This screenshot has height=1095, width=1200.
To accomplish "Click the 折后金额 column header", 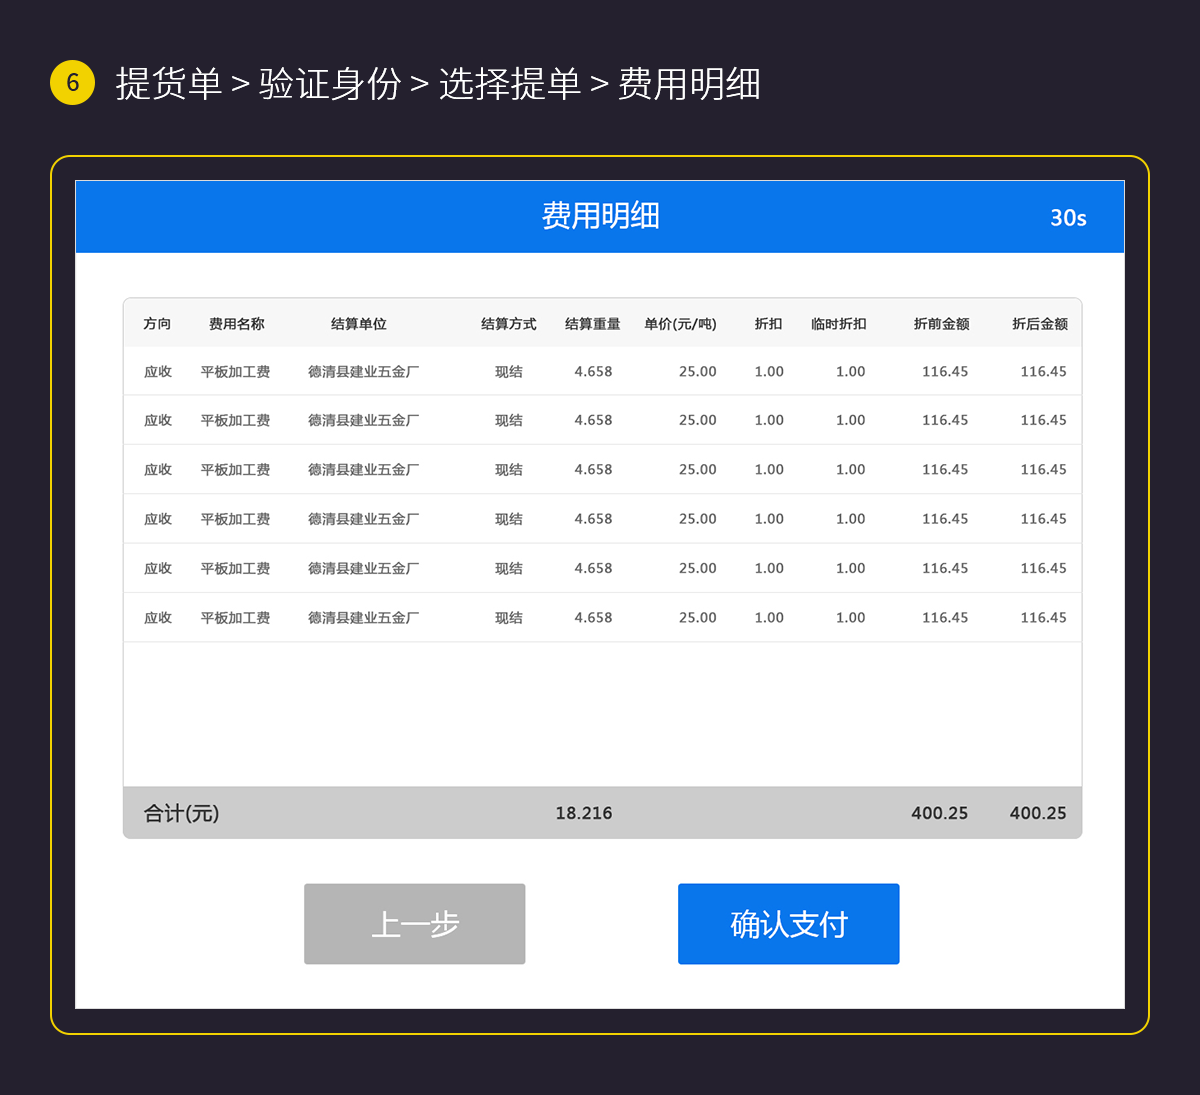I will pos(1039,324).
